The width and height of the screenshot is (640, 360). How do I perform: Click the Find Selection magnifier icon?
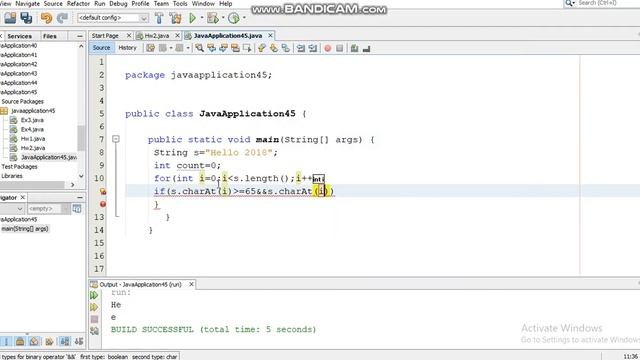point(199,48)
